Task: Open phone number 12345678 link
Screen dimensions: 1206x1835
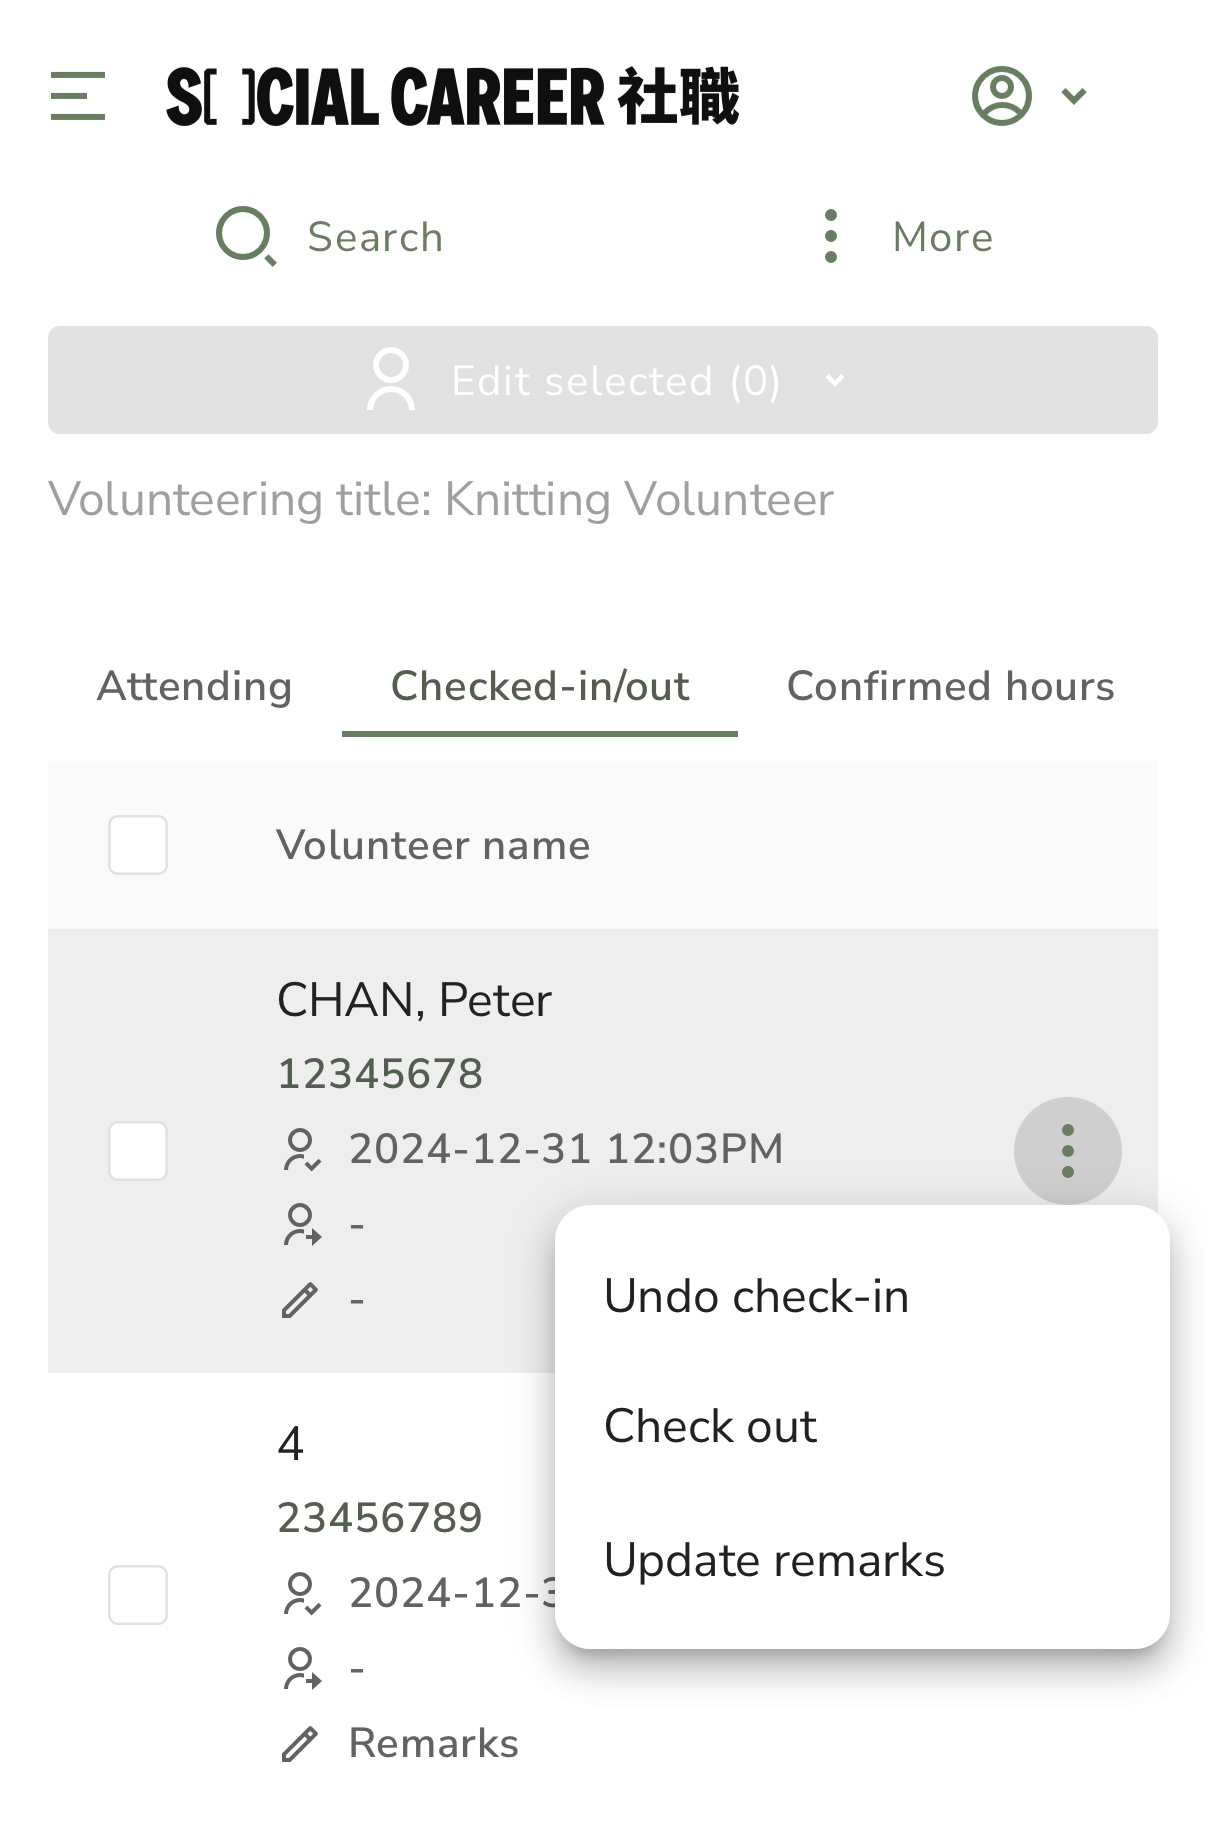Action: point(380,1074)
